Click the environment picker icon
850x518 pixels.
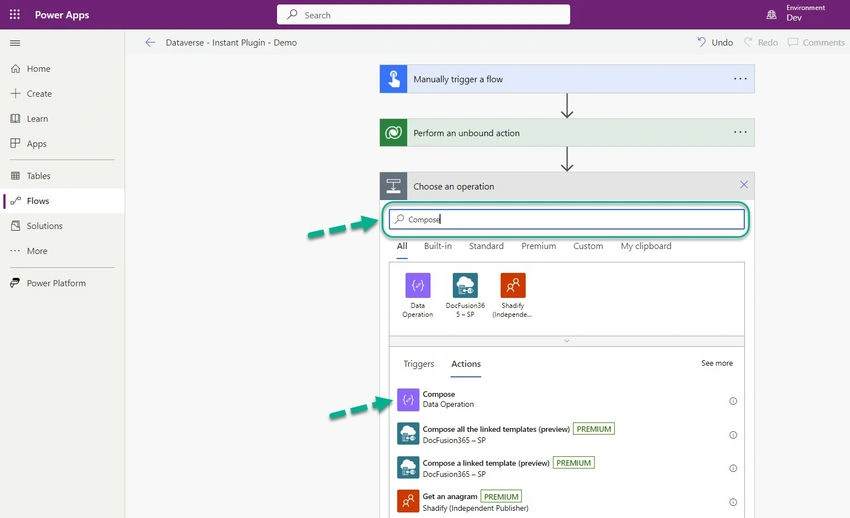(x=771, y=15)
